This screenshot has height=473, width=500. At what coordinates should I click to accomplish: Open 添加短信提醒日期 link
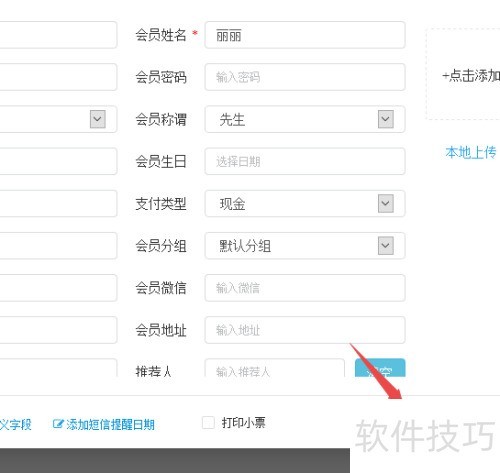(x=110, y=424)
